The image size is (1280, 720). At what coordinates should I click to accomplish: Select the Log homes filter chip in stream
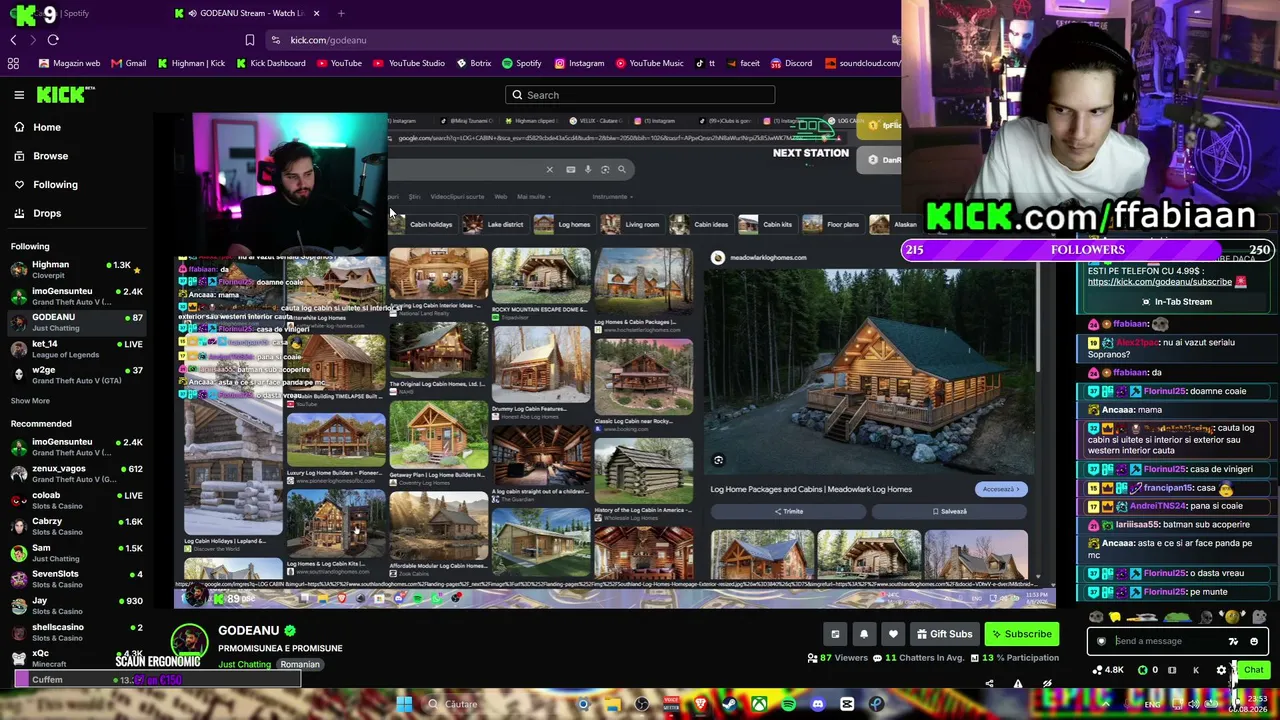(563, 224)
